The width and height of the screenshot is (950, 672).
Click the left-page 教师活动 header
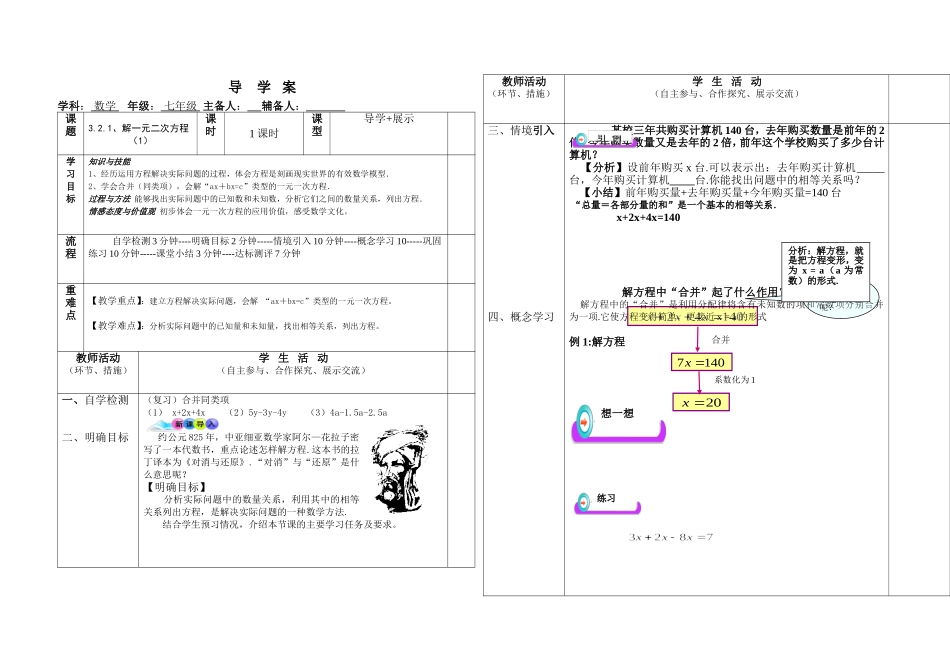(98, 358)
